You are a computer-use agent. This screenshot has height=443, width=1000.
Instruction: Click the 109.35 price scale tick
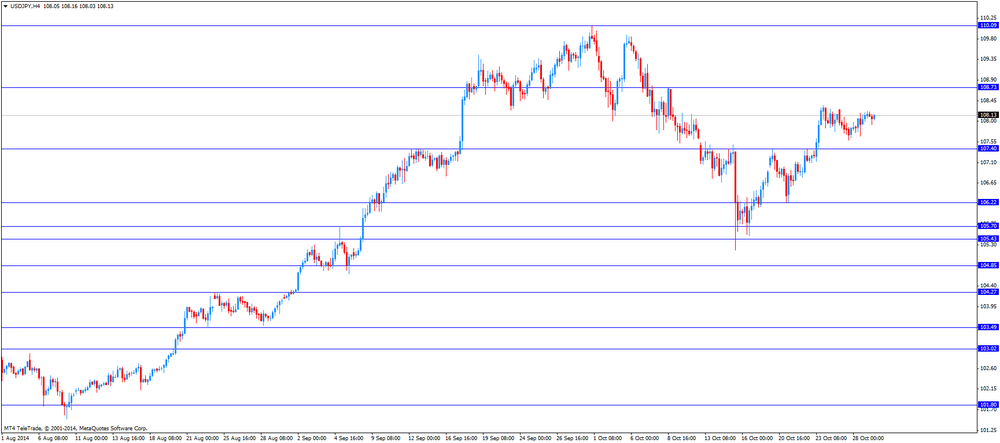click(x=988, y=59)
